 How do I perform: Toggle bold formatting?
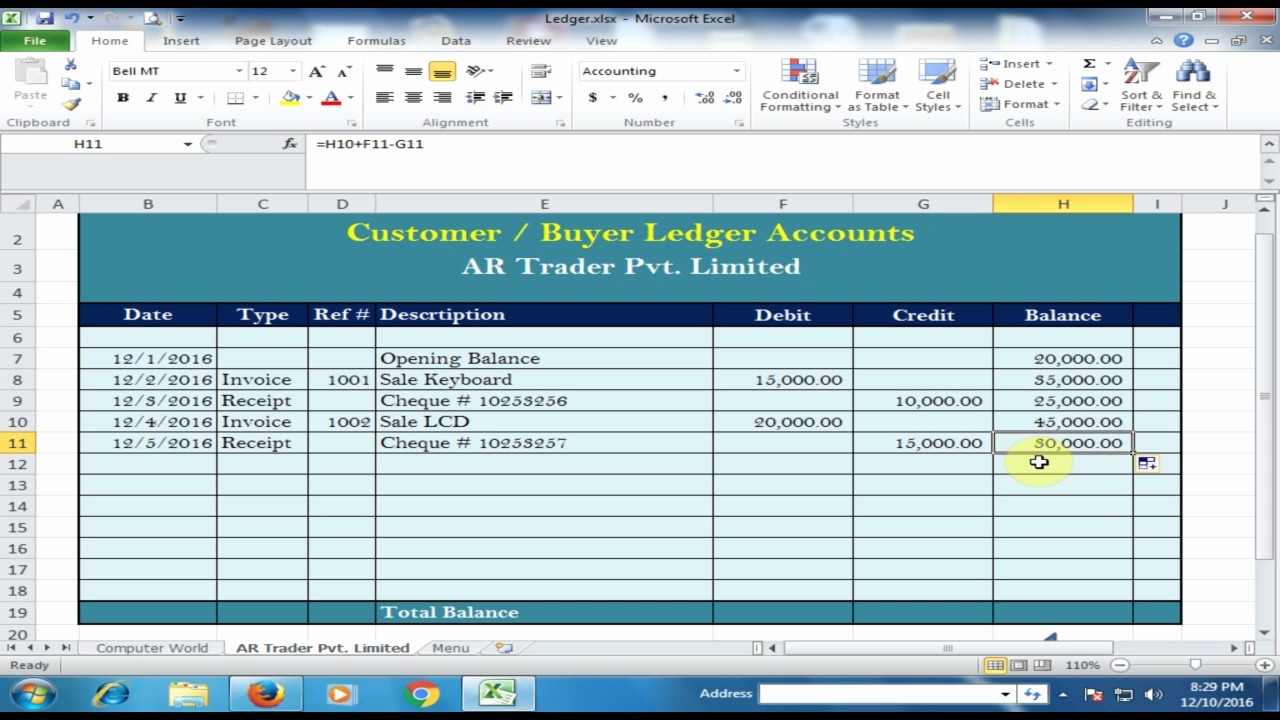pos(122,98)
